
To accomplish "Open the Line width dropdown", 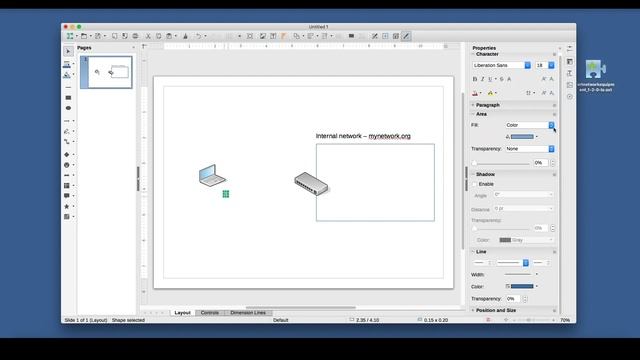I will pos(536,274).
